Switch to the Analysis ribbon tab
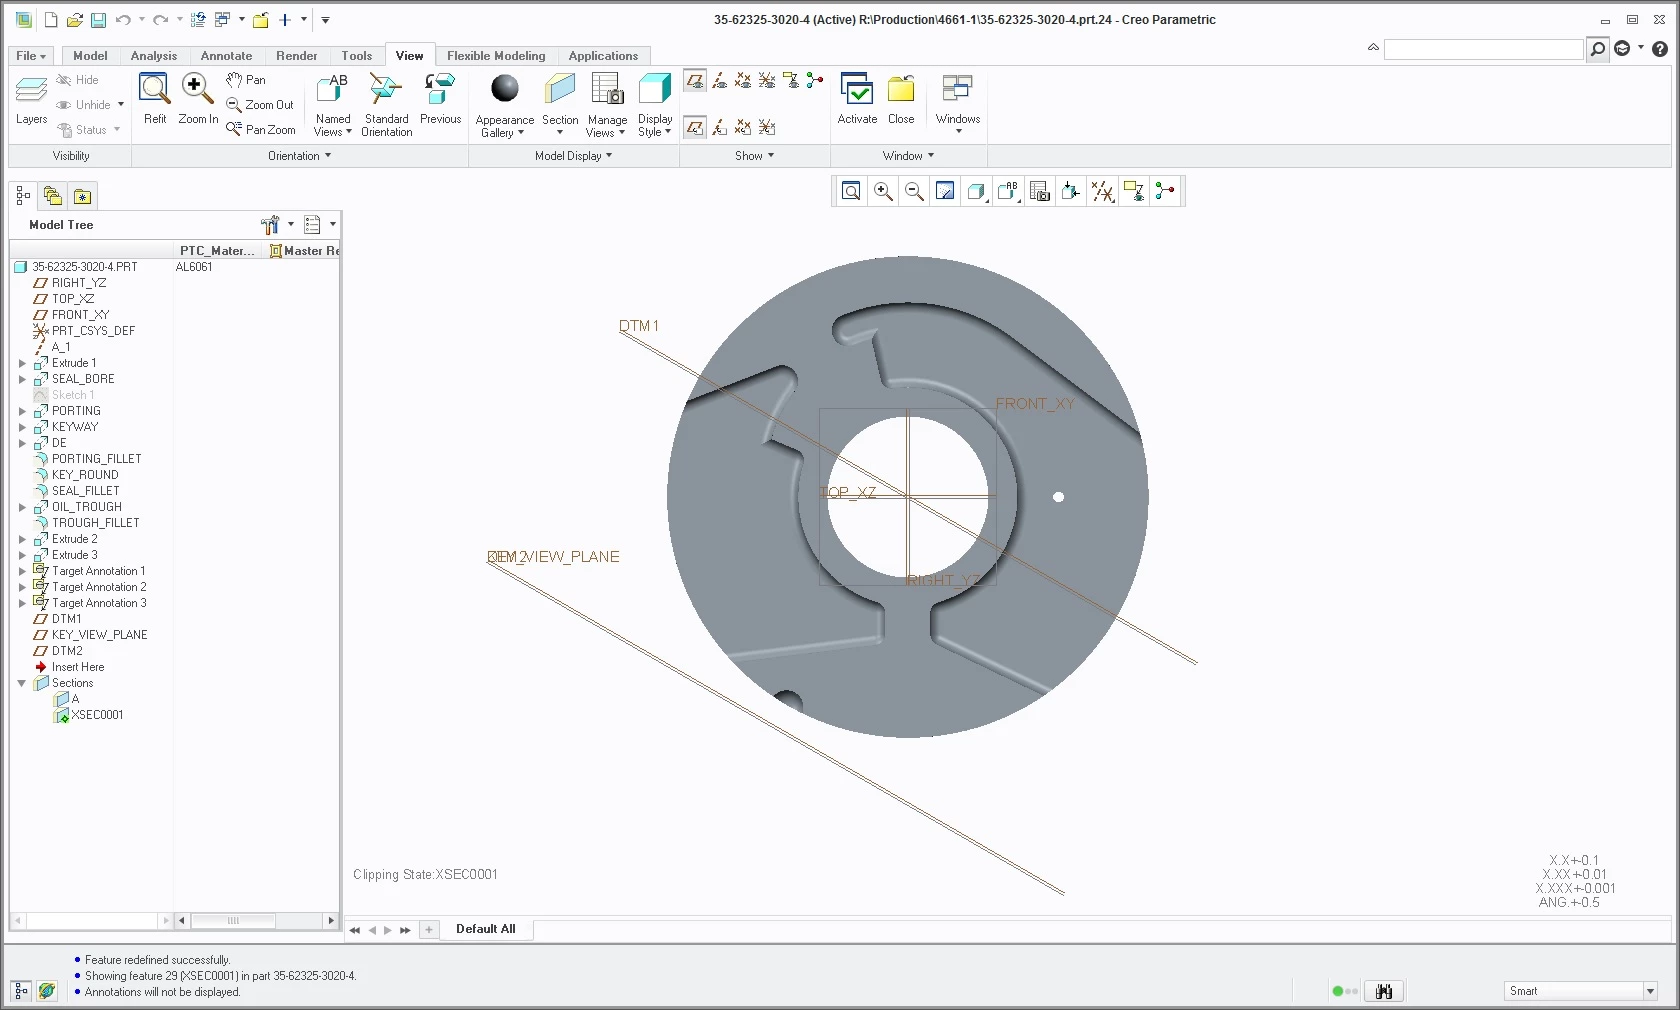Viewport: 1680px width, 1010px height. (x=153, y=56)
